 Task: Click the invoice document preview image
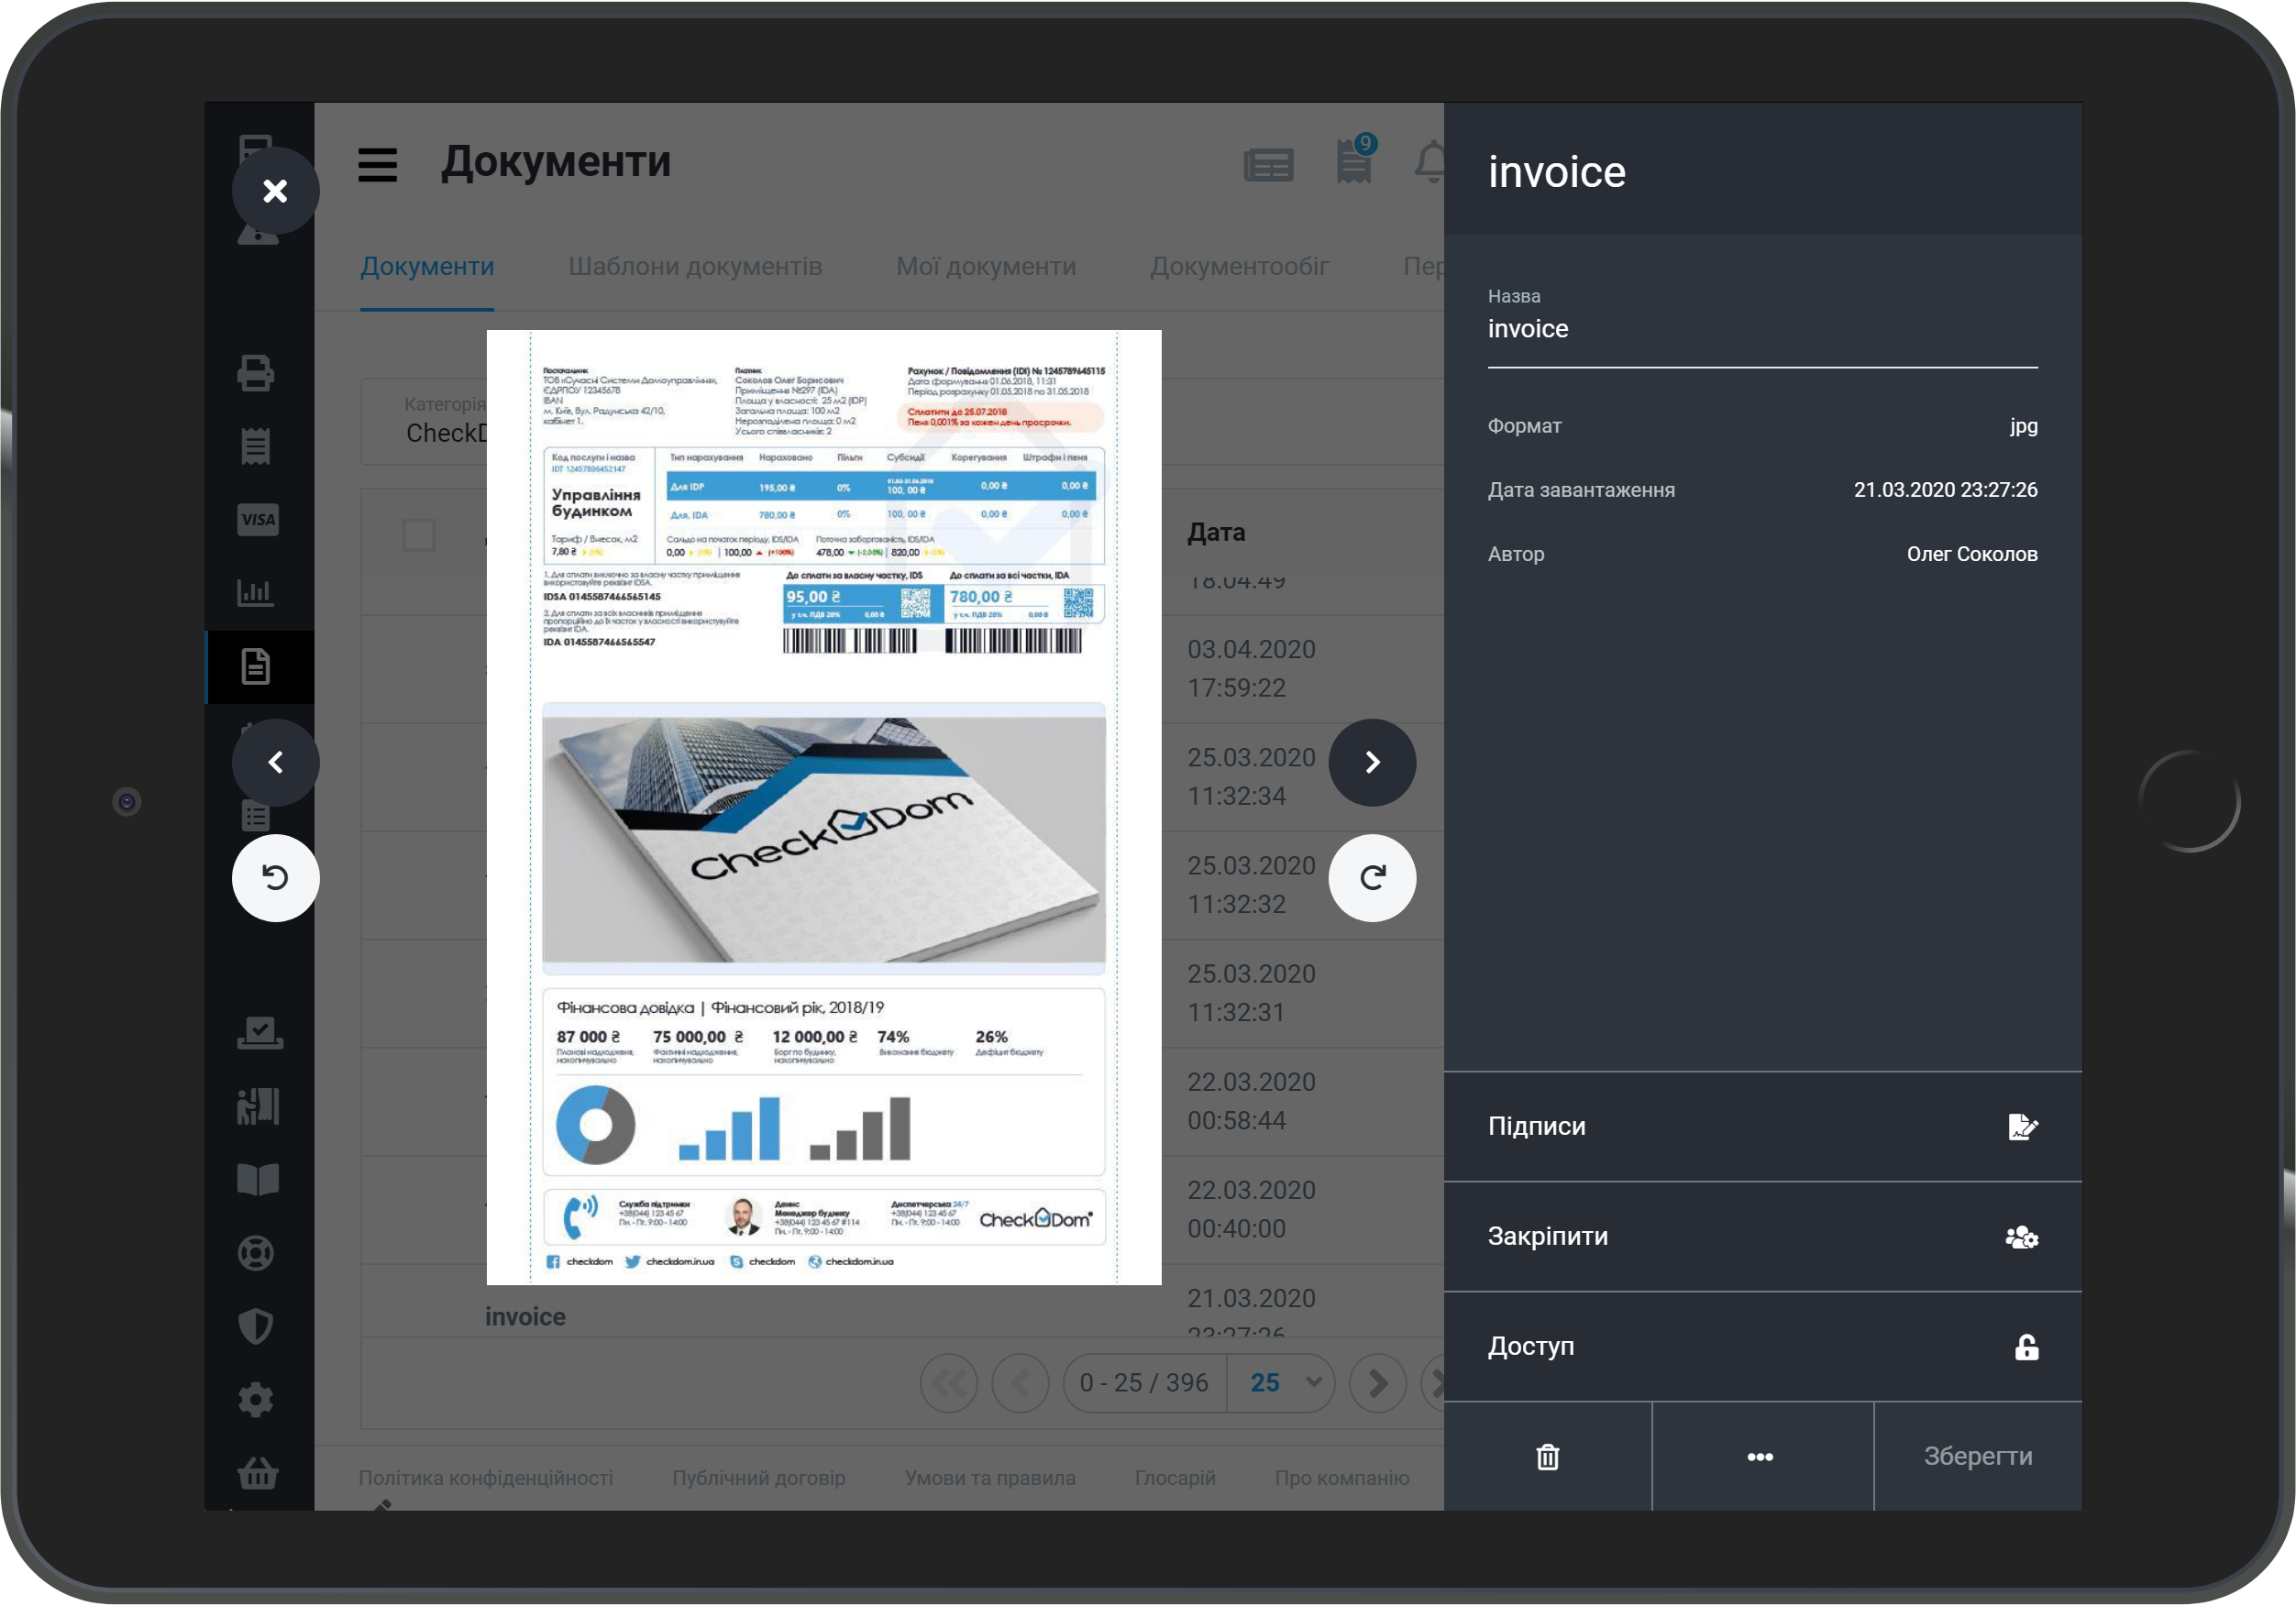(x=824, y=807)
